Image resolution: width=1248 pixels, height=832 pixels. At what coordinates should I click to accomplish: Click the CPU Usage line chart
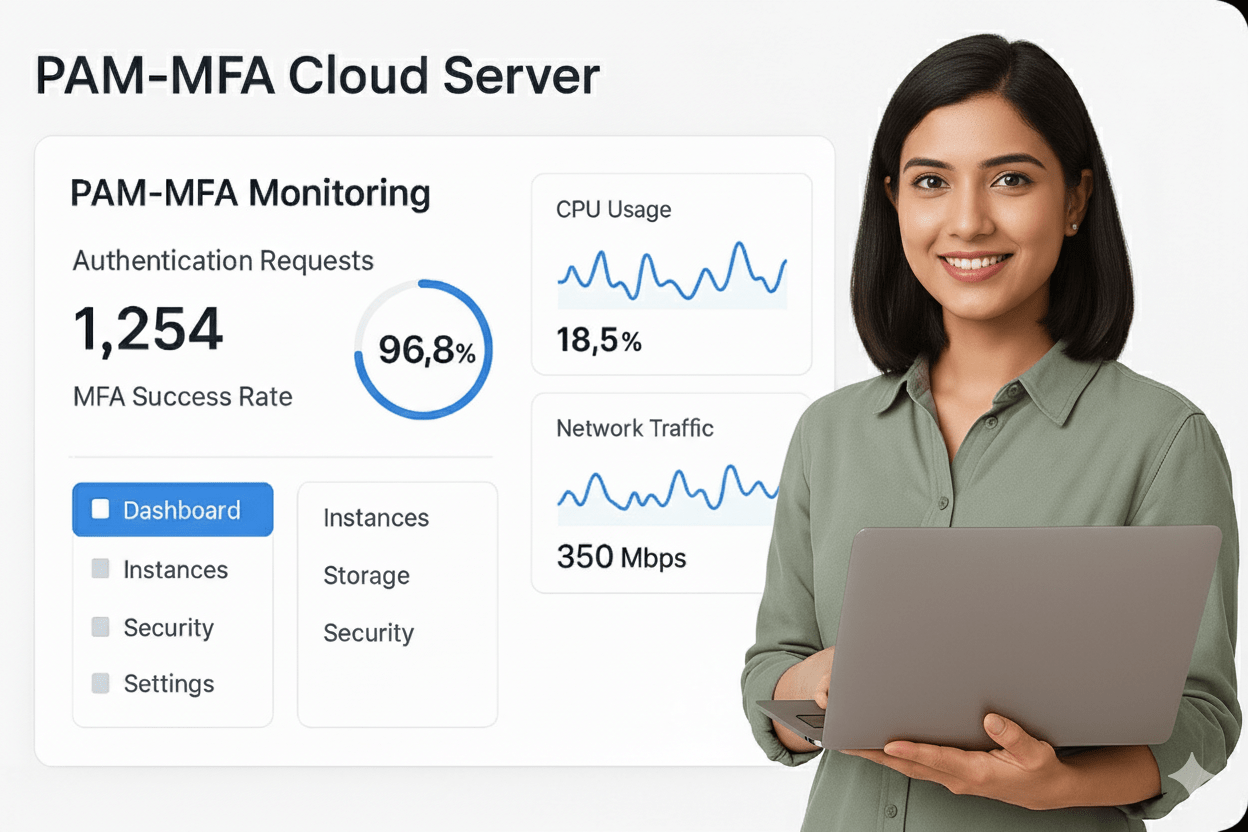coord(671,273)
